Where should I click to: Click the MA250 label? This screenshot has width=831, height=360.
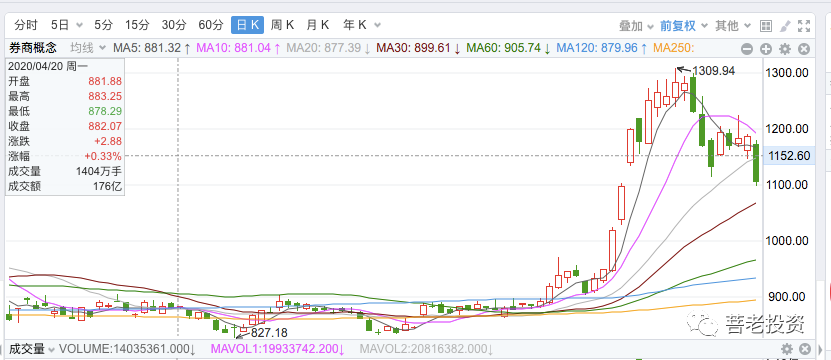click(x=674, y=48)
